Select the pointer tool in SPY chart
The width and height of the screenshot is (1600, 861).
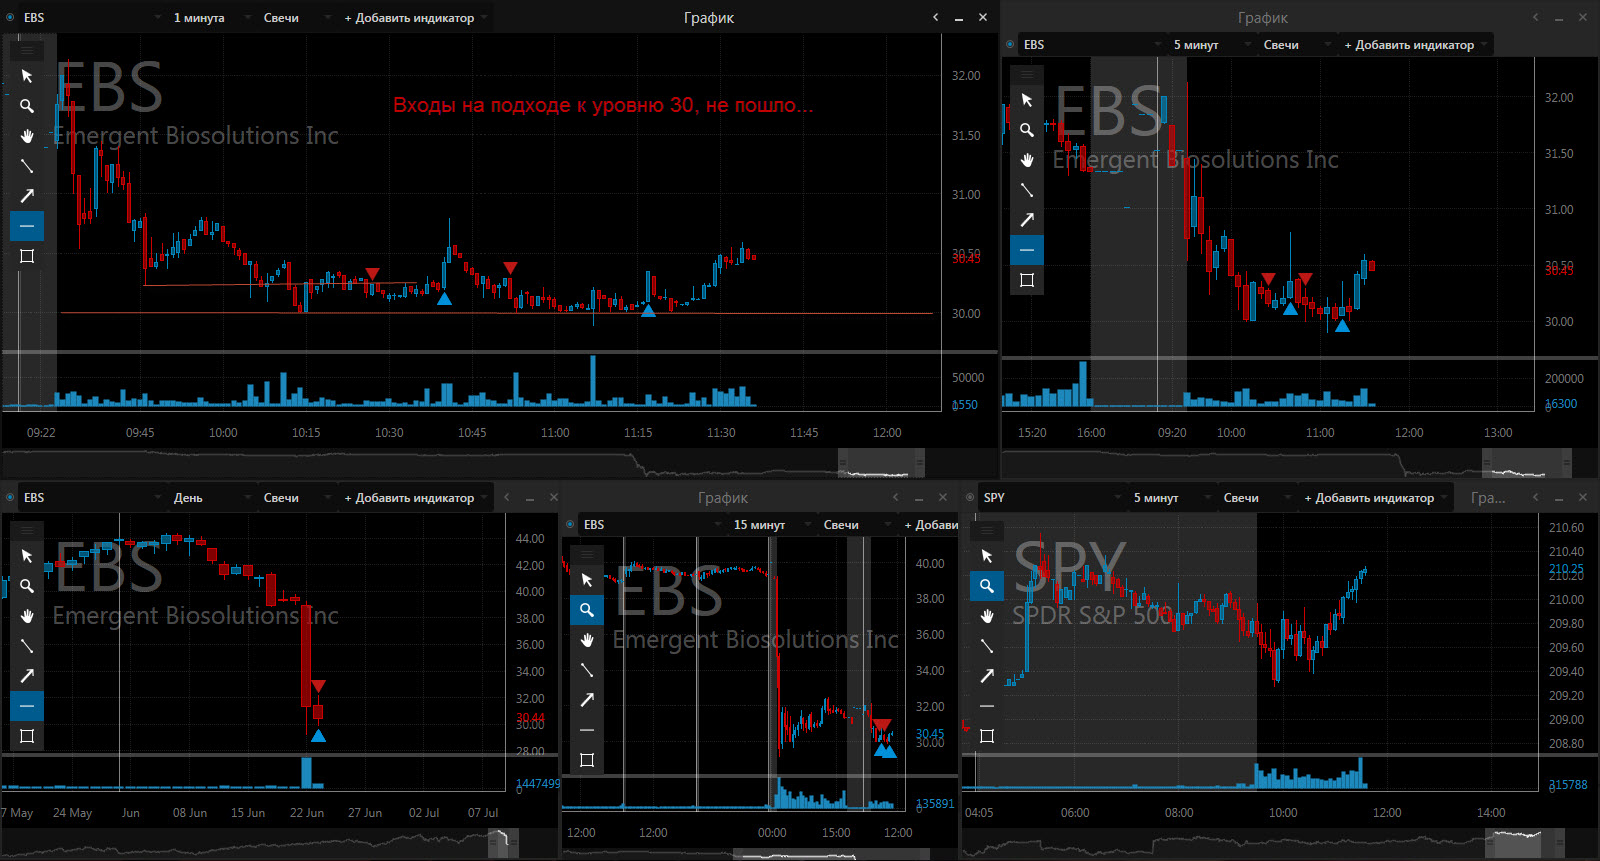tap(987, 556)
